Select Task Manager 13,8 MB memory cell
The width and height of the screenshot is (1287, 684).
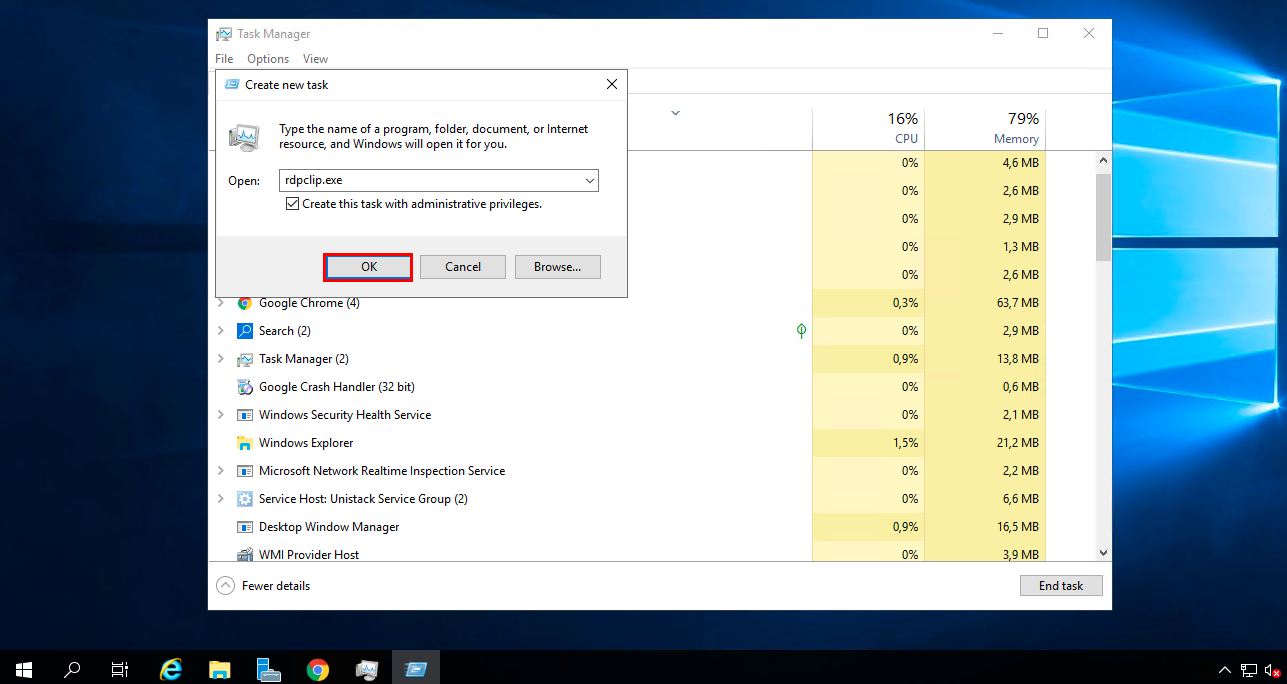(985, 359)
